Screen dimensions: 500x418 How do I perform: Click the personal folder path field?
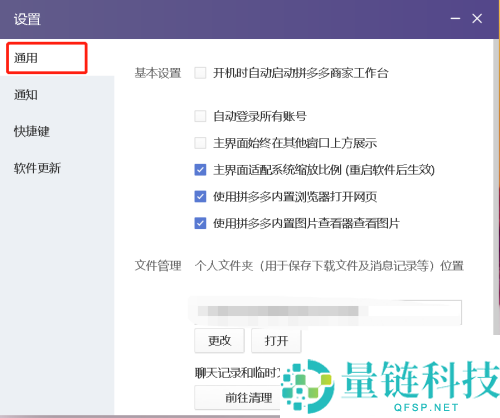328,312
